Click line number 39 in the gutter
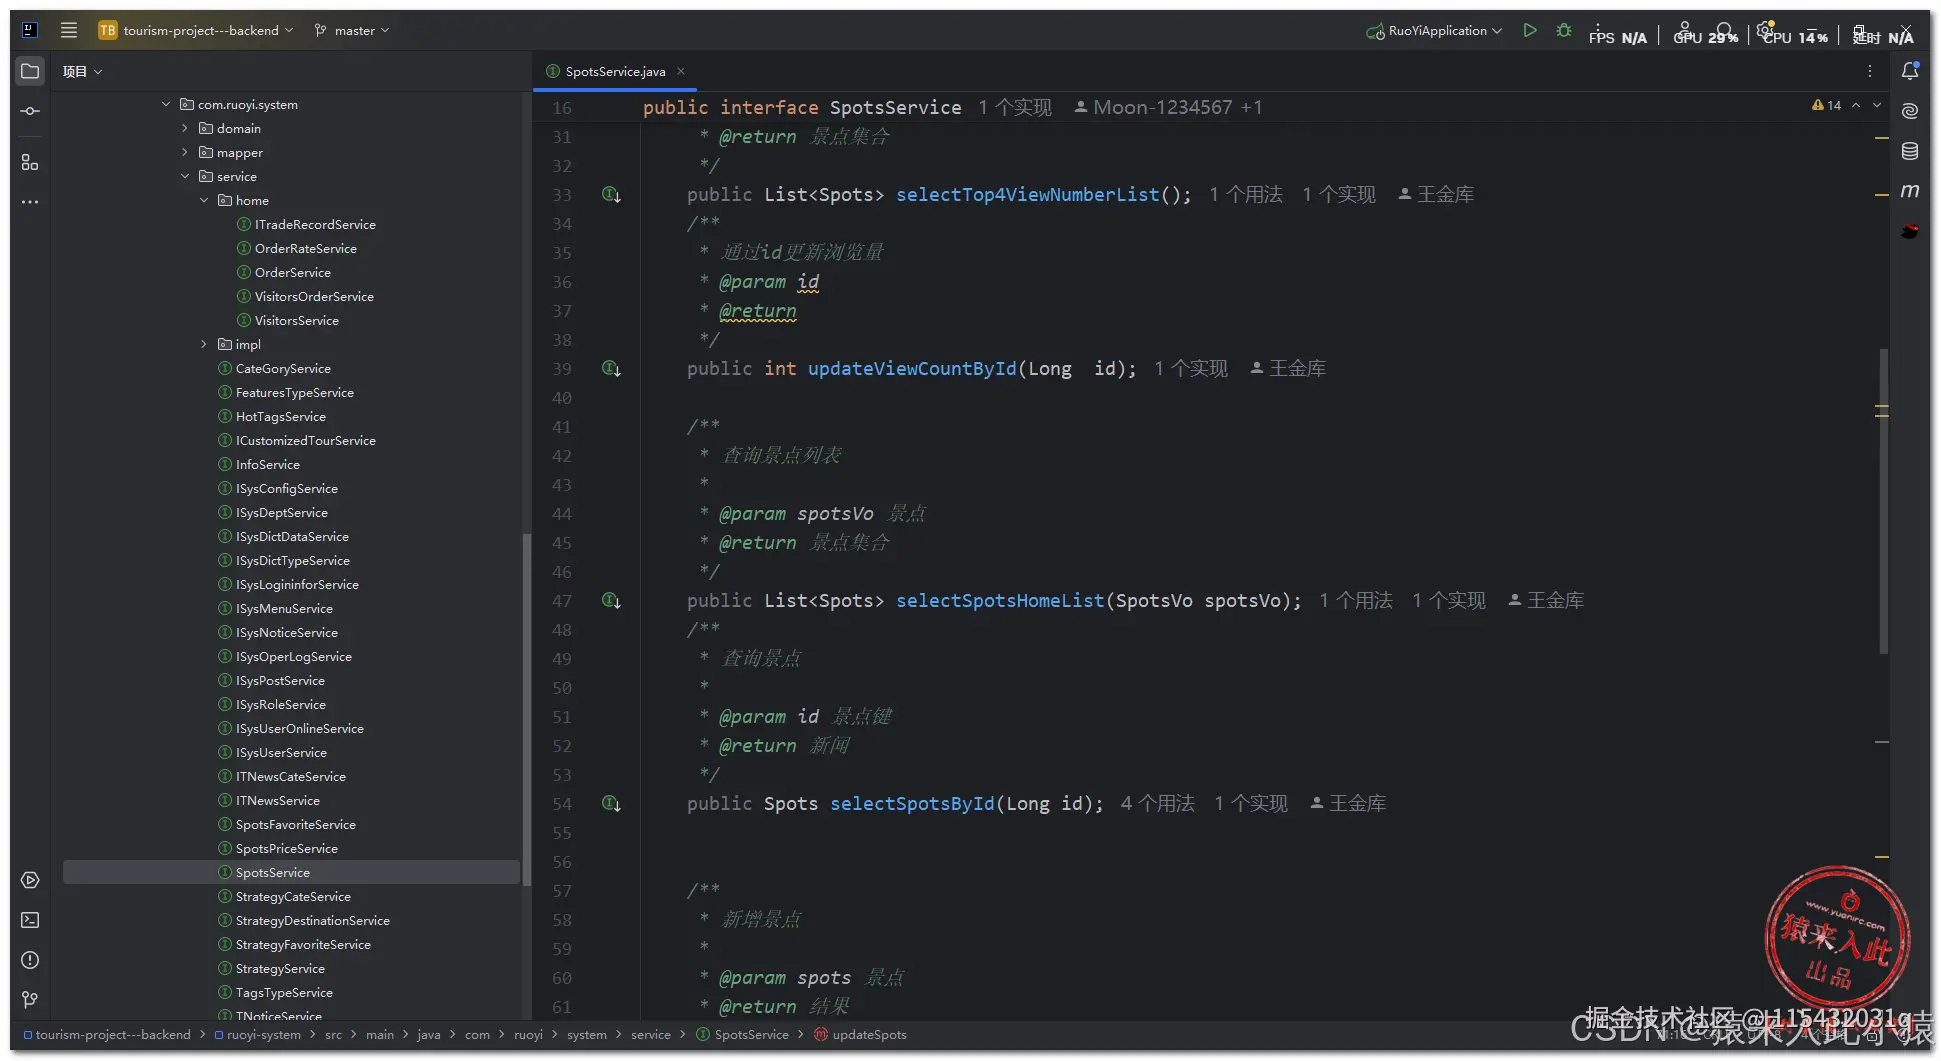The width and height of the screenshot is (1941, 1061). click(x=562, y=369)
